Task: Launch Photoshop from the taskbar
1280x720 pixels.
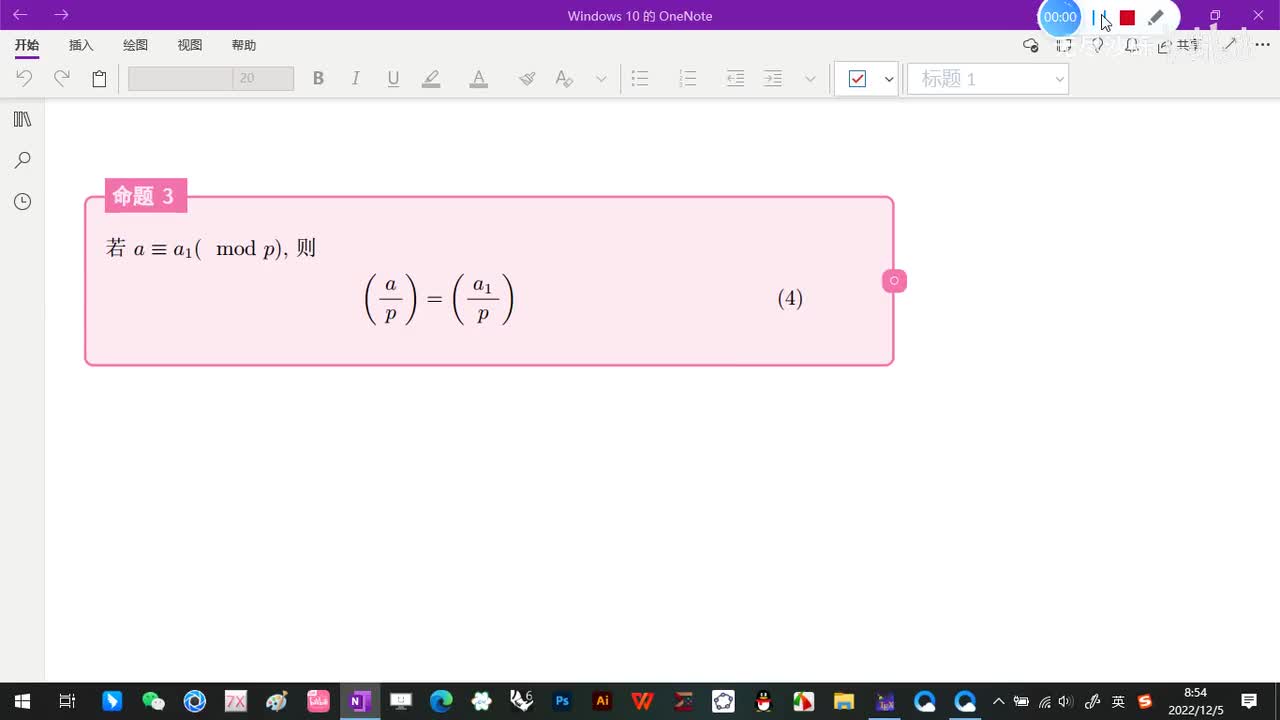Action: coord(562,701)
